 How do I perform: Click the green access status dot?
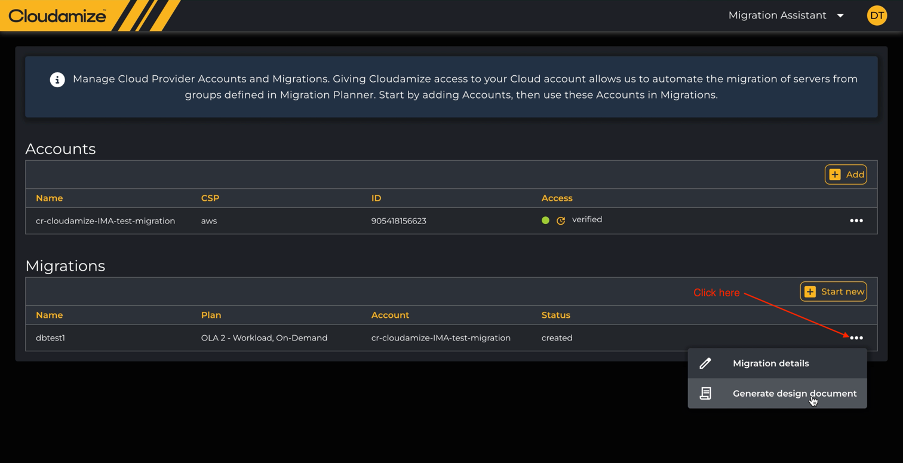(546, 220)
